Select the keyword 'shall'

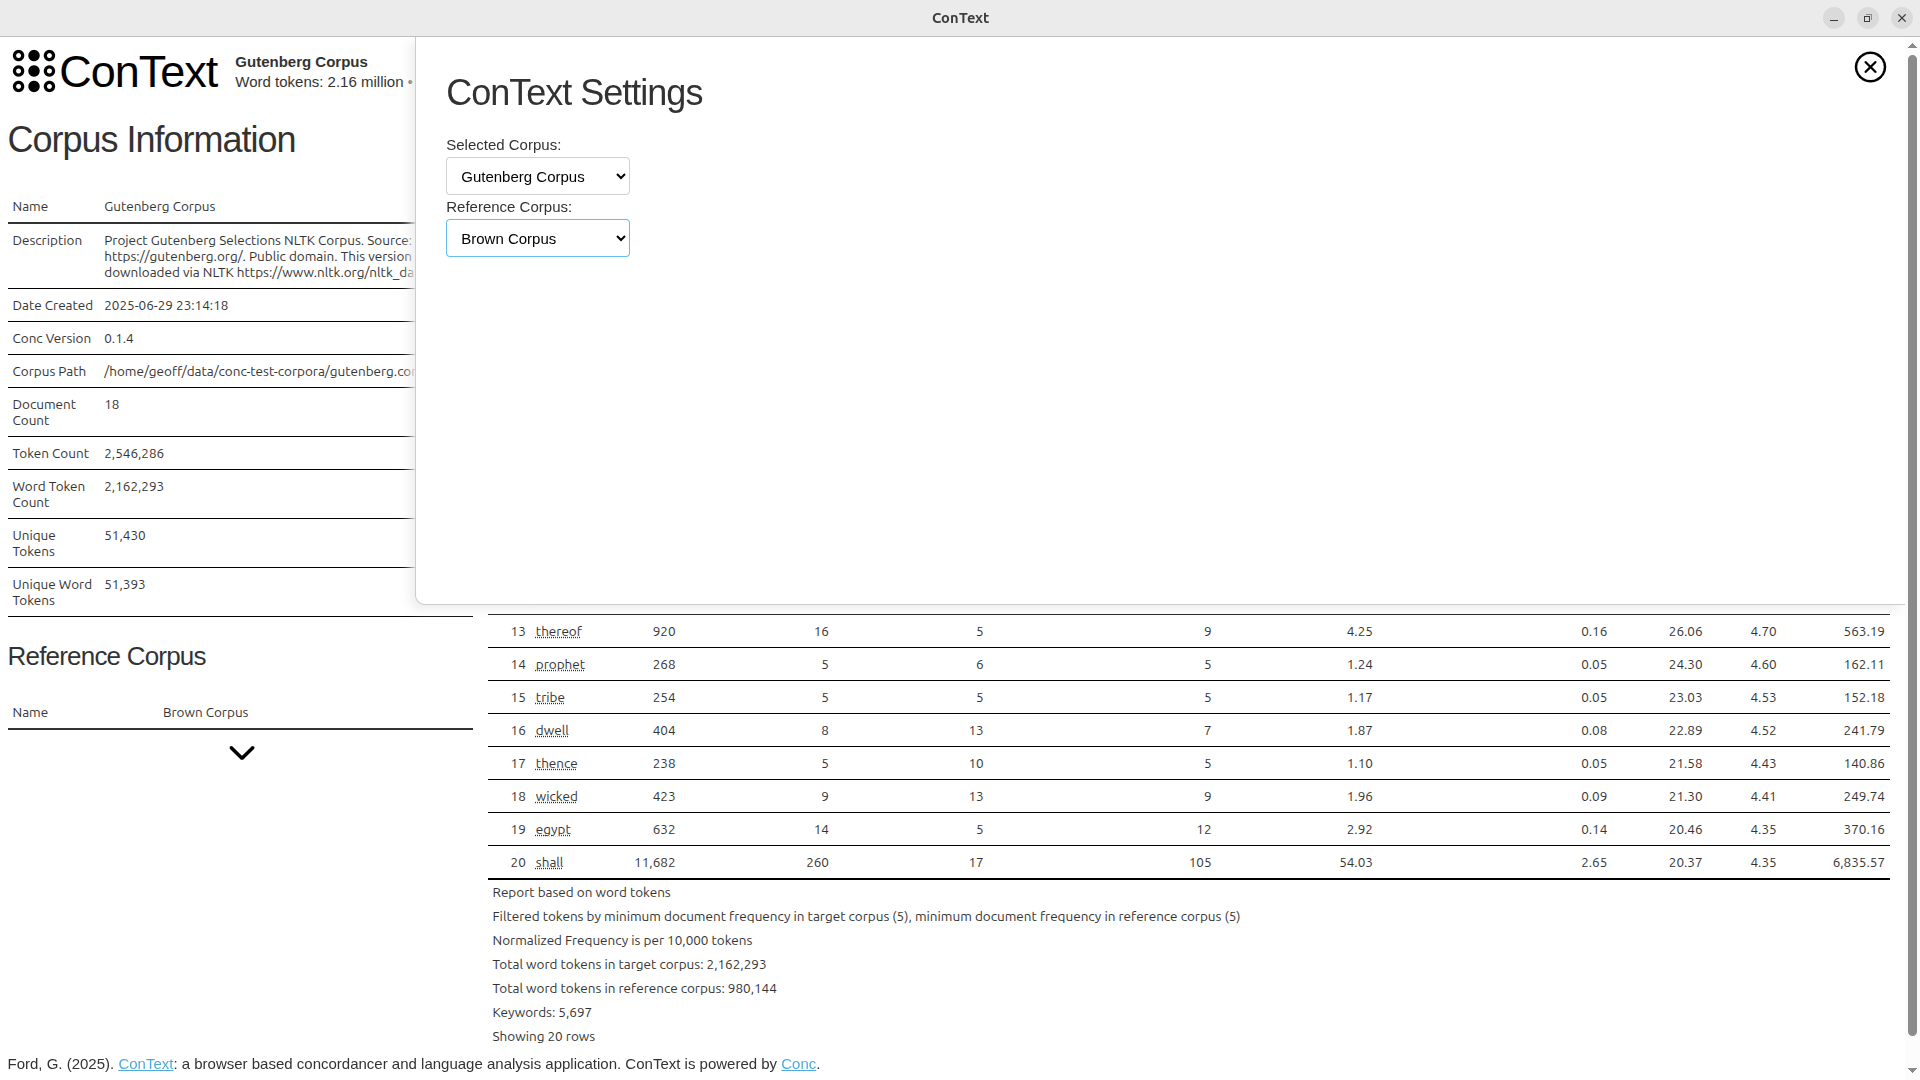(551, 862)
